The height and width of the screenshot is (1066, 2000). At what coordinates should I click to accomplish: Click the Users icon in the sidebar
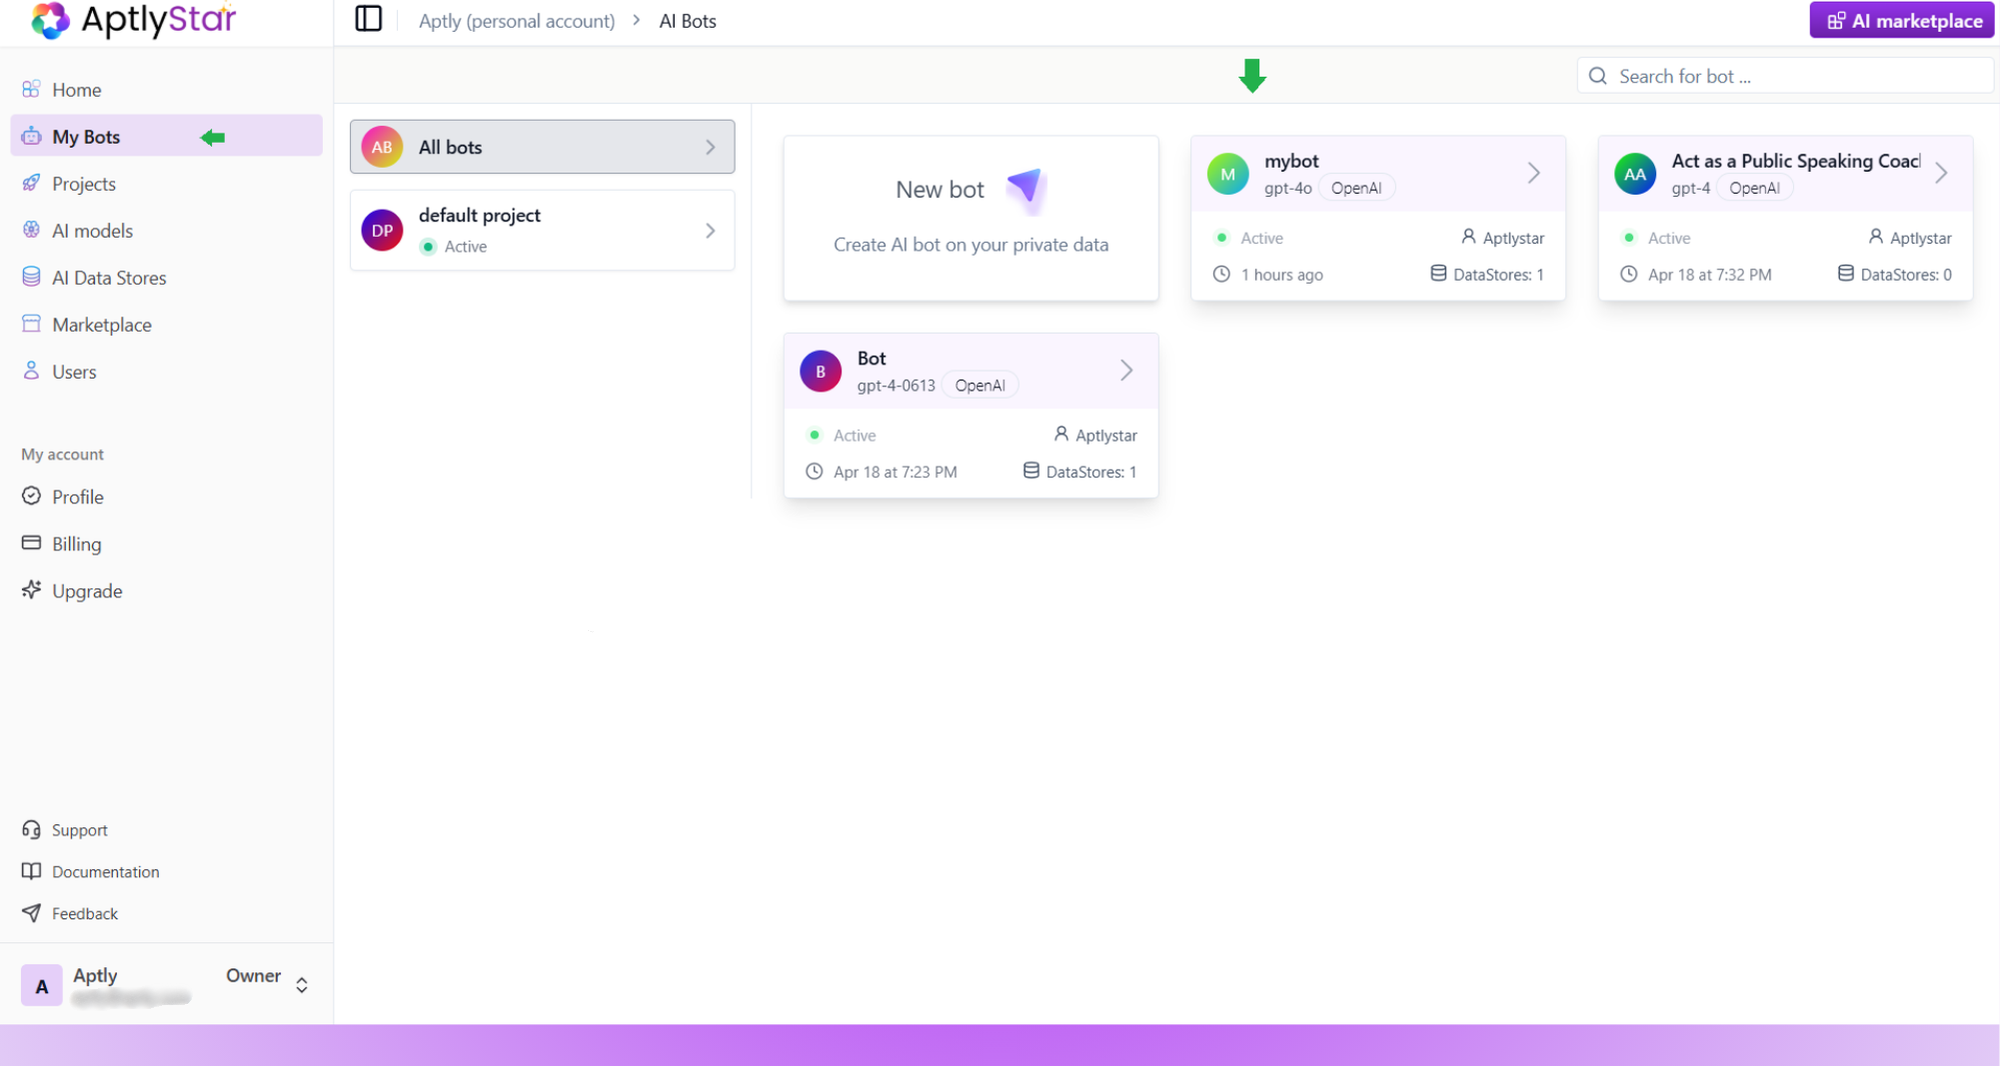[32, 371]
